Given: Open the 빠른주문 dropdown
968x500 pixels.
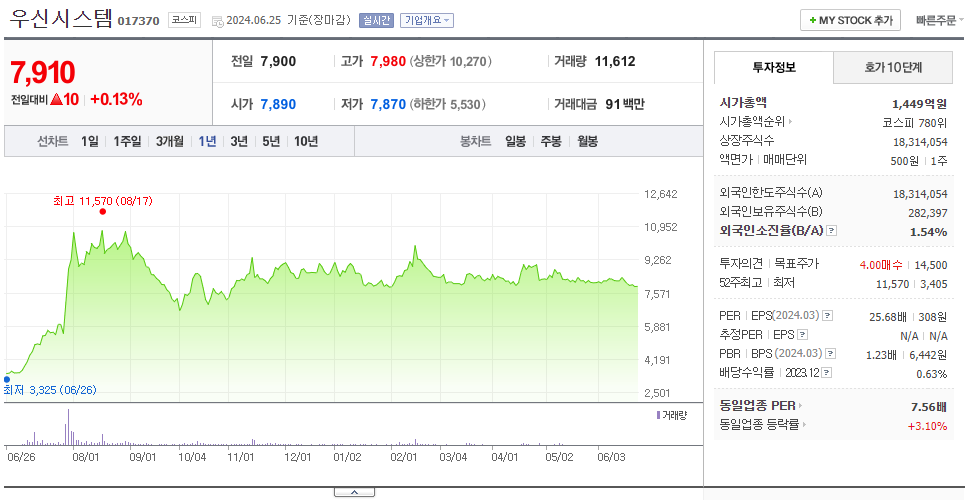Looking at the screenshot, I should tap(940, 20).
